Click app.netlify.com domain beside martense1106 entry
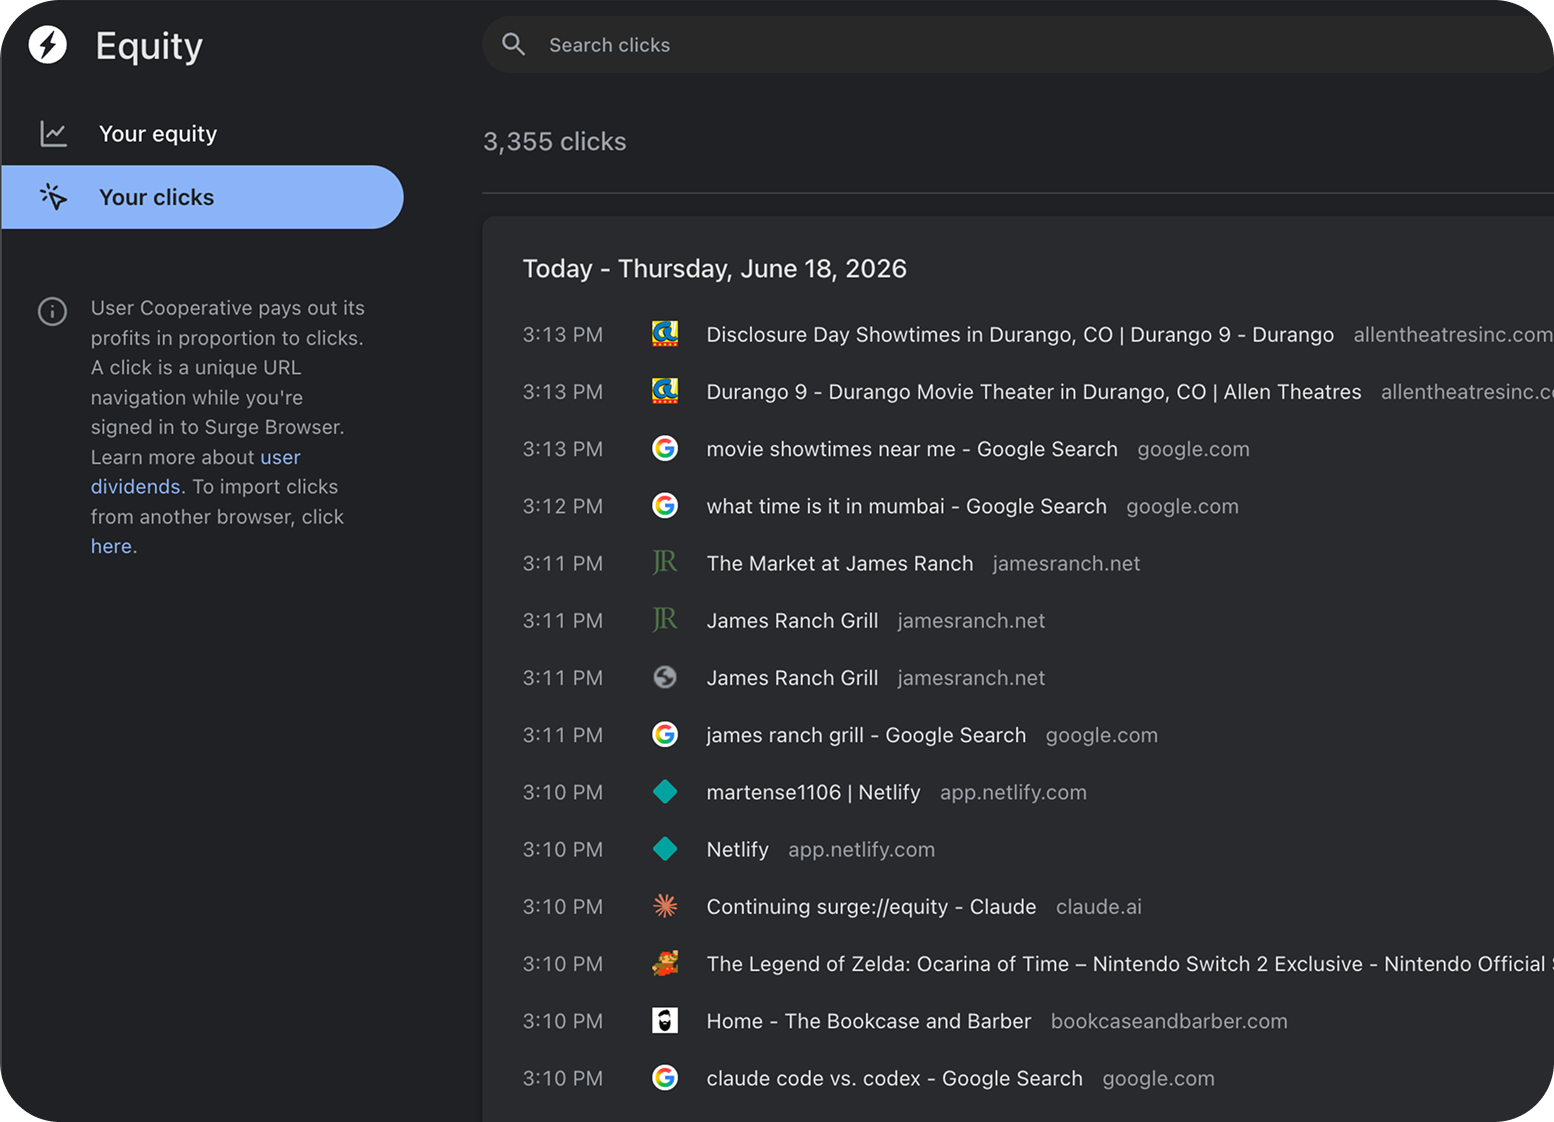1554x1122 pixels. click(1013, 793)
